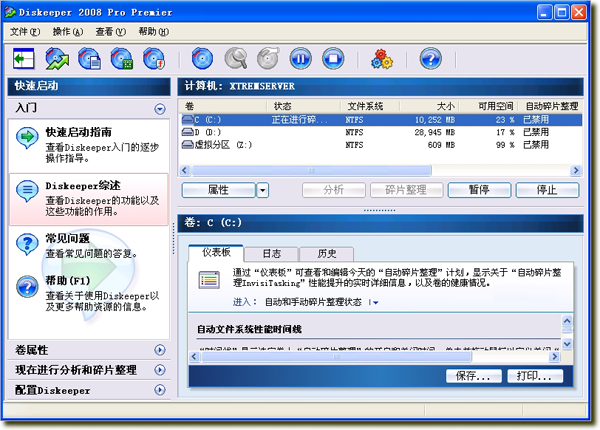Image resolution: width=600 pixels, height=430 pixels.
Task: Click the 打印... button
Action: 535,376
